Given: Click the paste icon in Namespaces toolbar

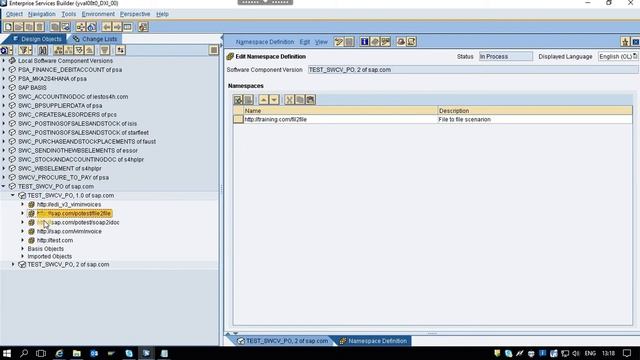Looking at the screenshot, I should [x=311, y=100].
